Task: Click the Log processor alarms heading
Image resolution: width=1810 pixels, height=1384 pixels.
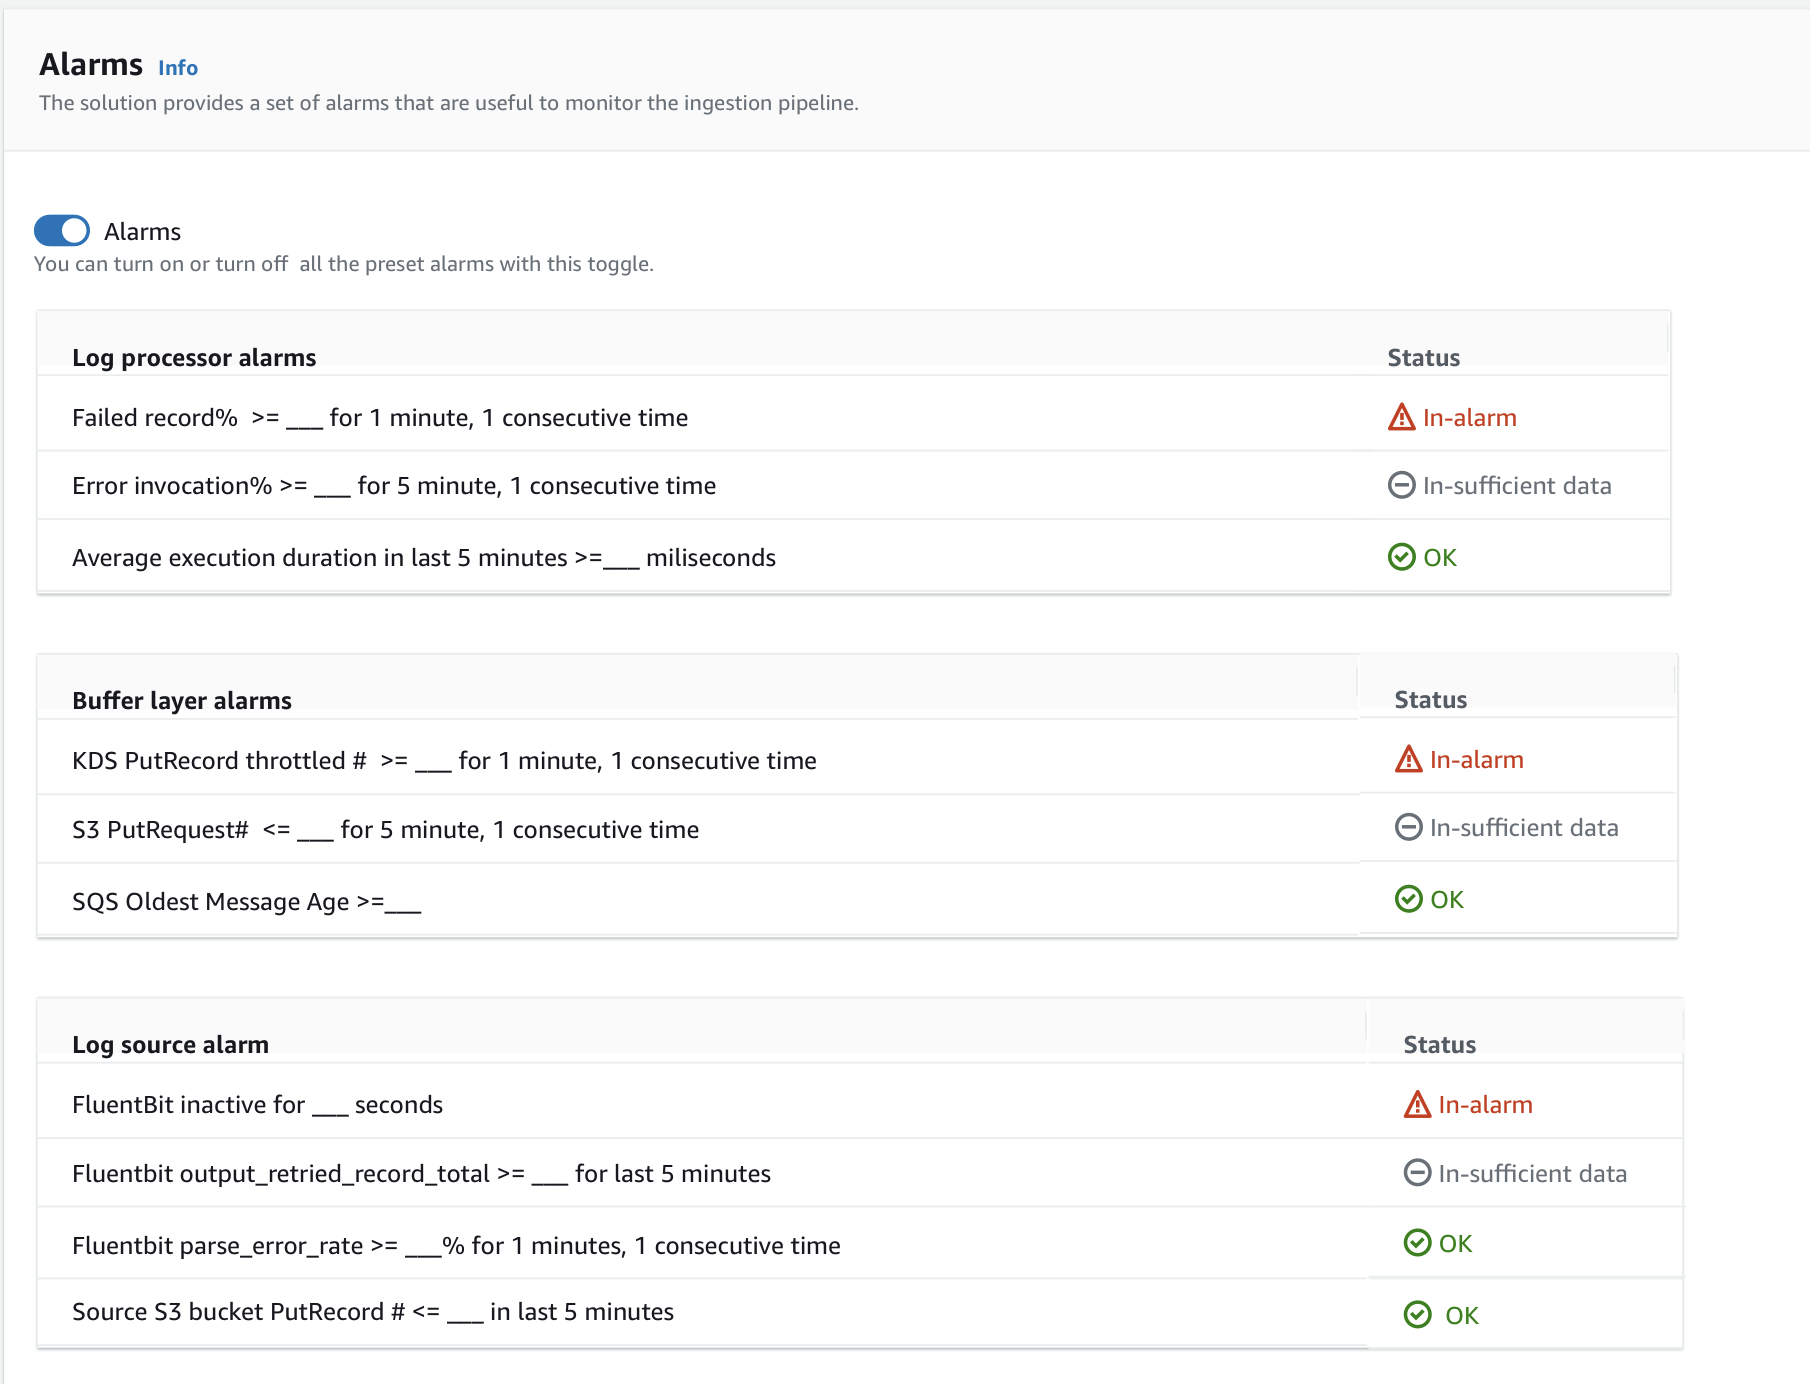Action: [194, 358]
